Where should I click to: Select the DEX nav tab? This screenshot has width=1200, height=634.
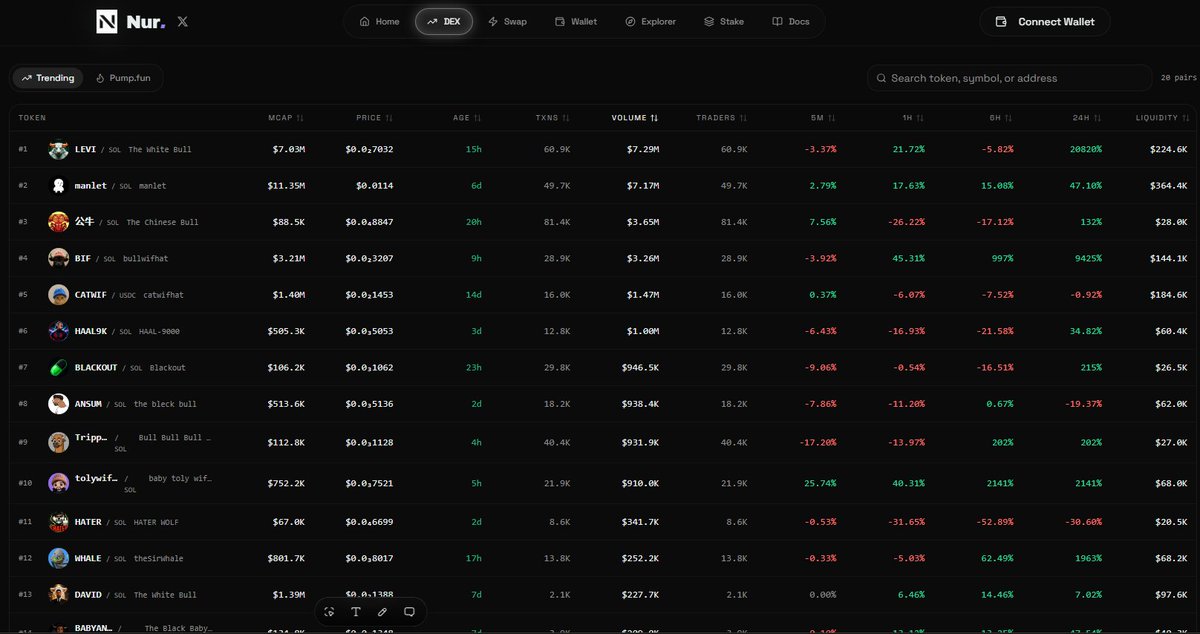(444, 21)
